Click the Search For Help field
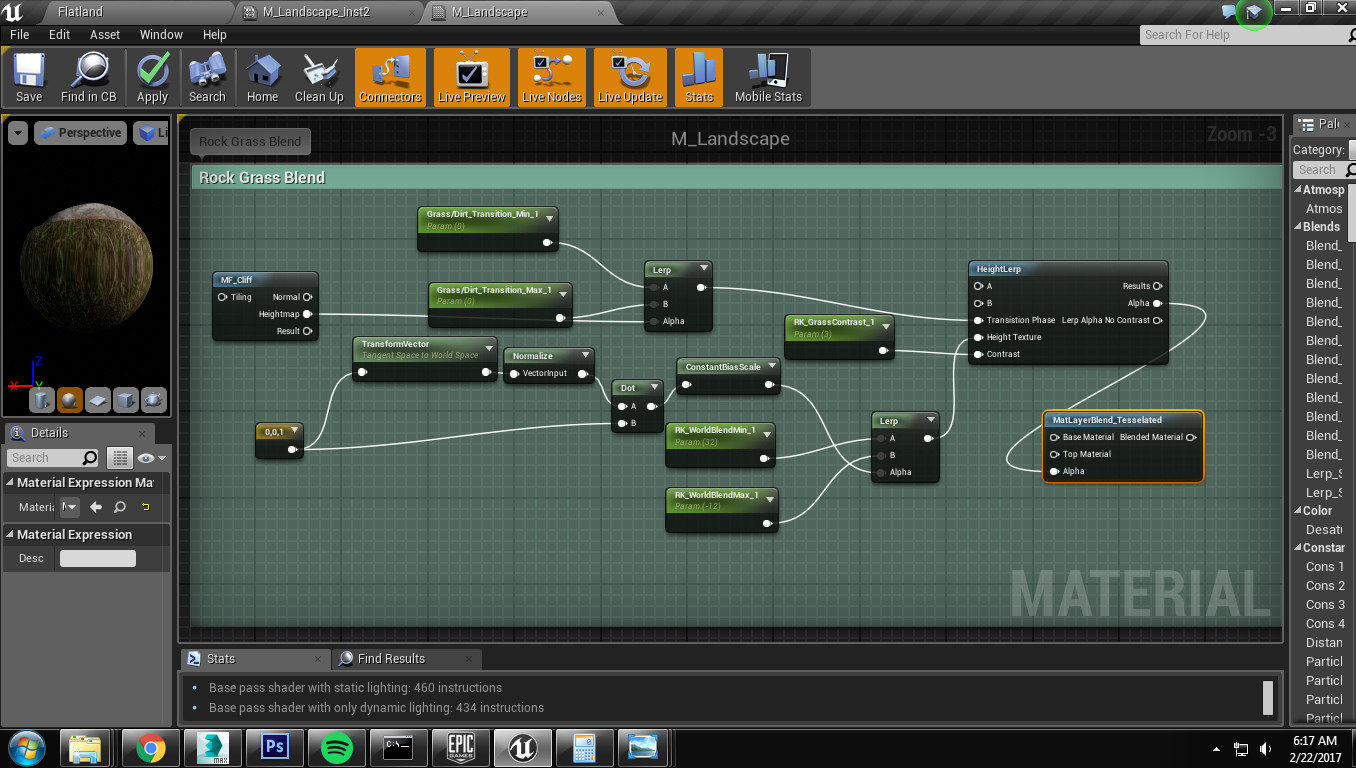 1247,35
